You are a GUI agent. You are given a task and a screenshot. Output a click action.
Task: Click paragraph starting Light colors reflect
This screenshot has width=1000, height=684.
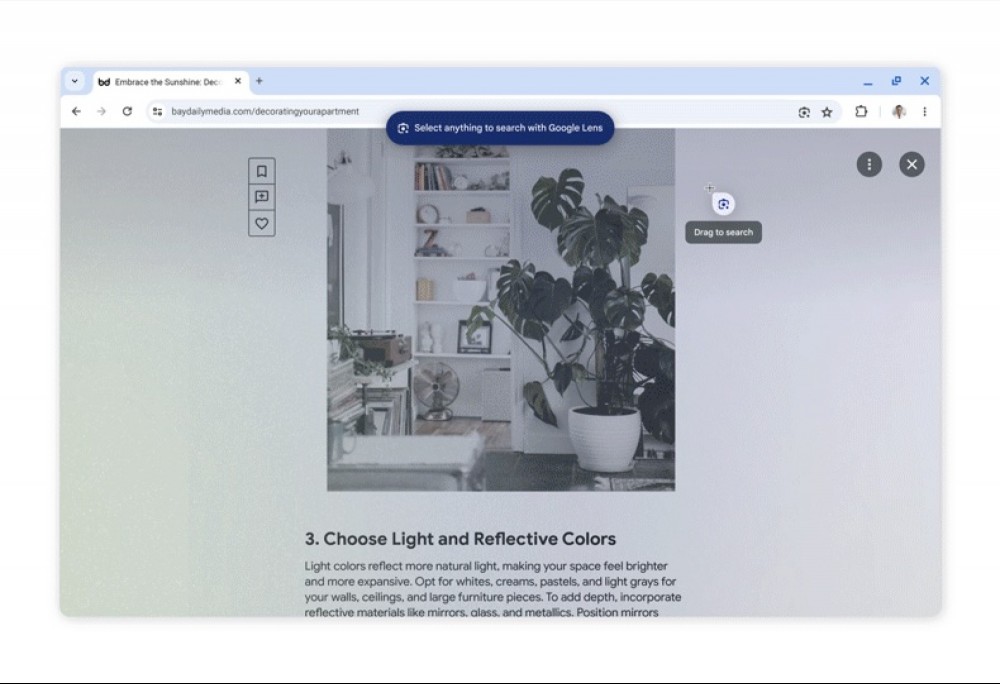coord(492,589)
